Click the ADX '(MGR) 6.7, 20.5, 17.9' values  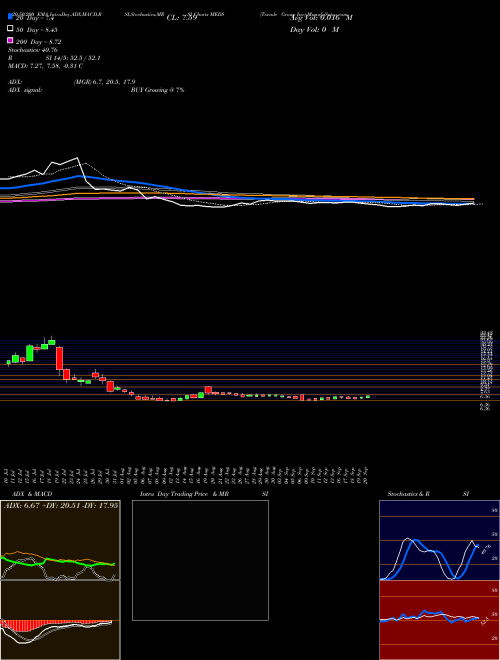coord(104,82)
